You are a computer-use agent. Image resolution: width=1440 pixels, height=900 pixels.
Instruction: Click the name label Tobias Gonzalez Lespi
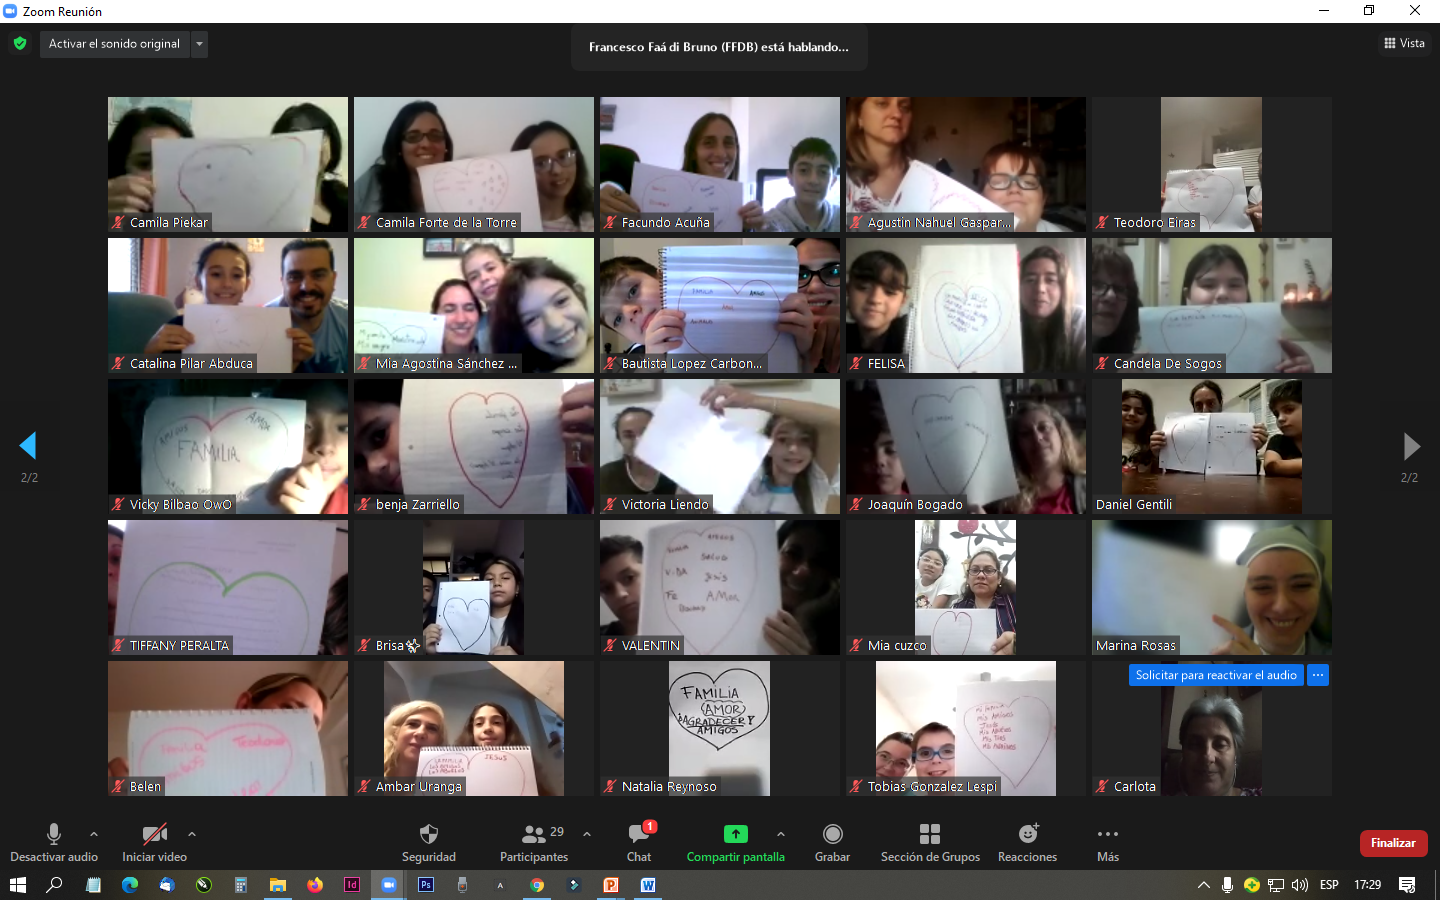click(932, 787)
